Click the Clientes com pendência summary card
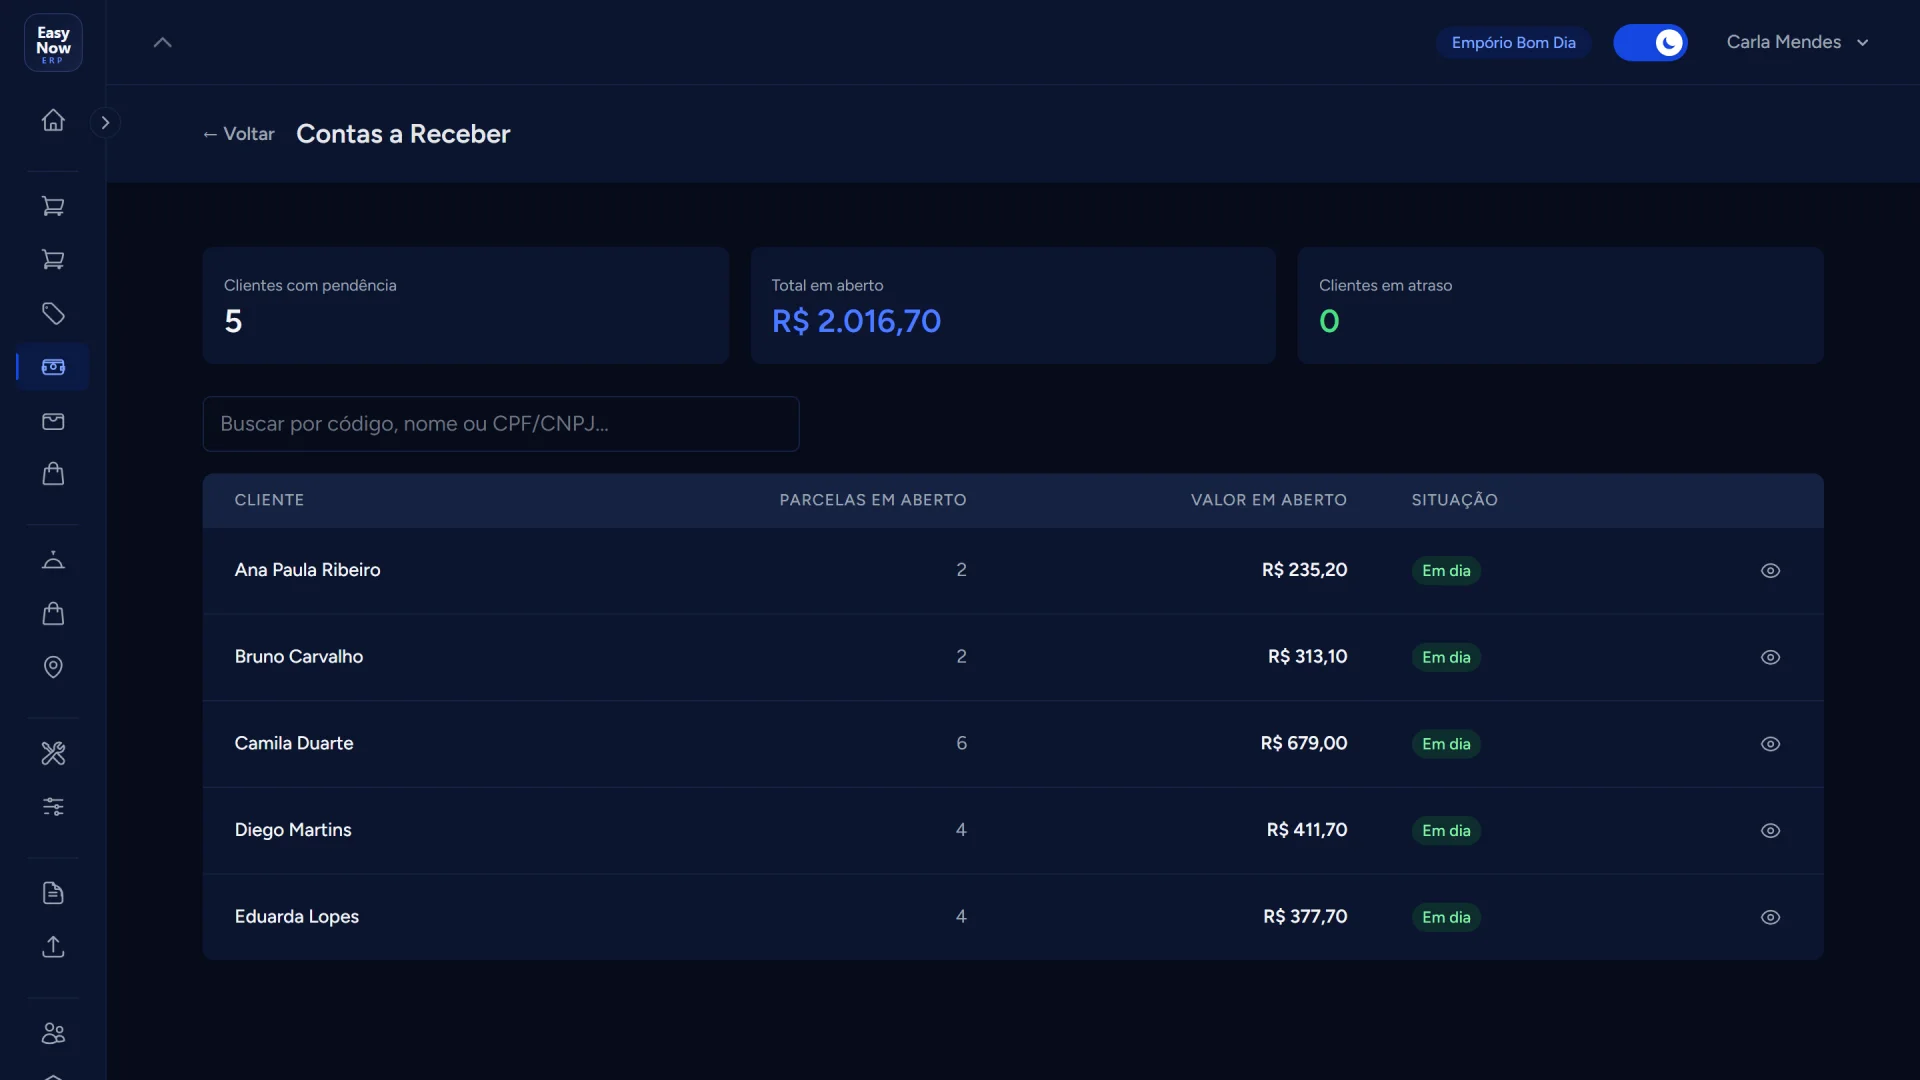This screenshot has width=1920, height=1080. tap(465, 305)
